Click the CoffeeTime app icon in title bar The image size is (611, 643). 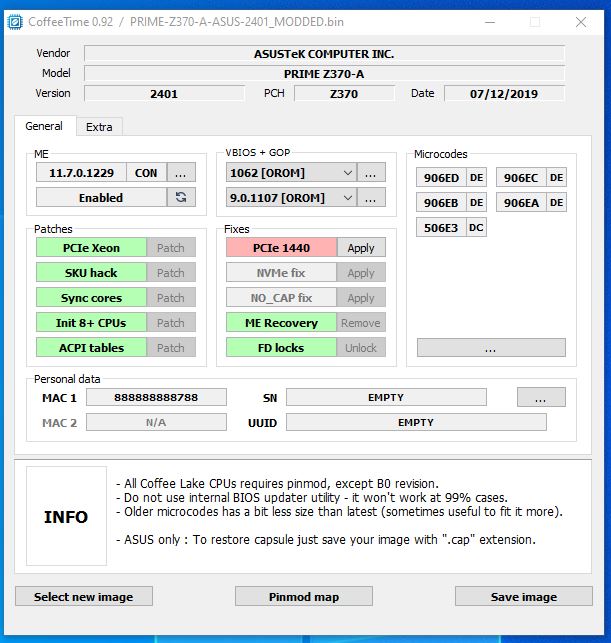coord(15,22)
